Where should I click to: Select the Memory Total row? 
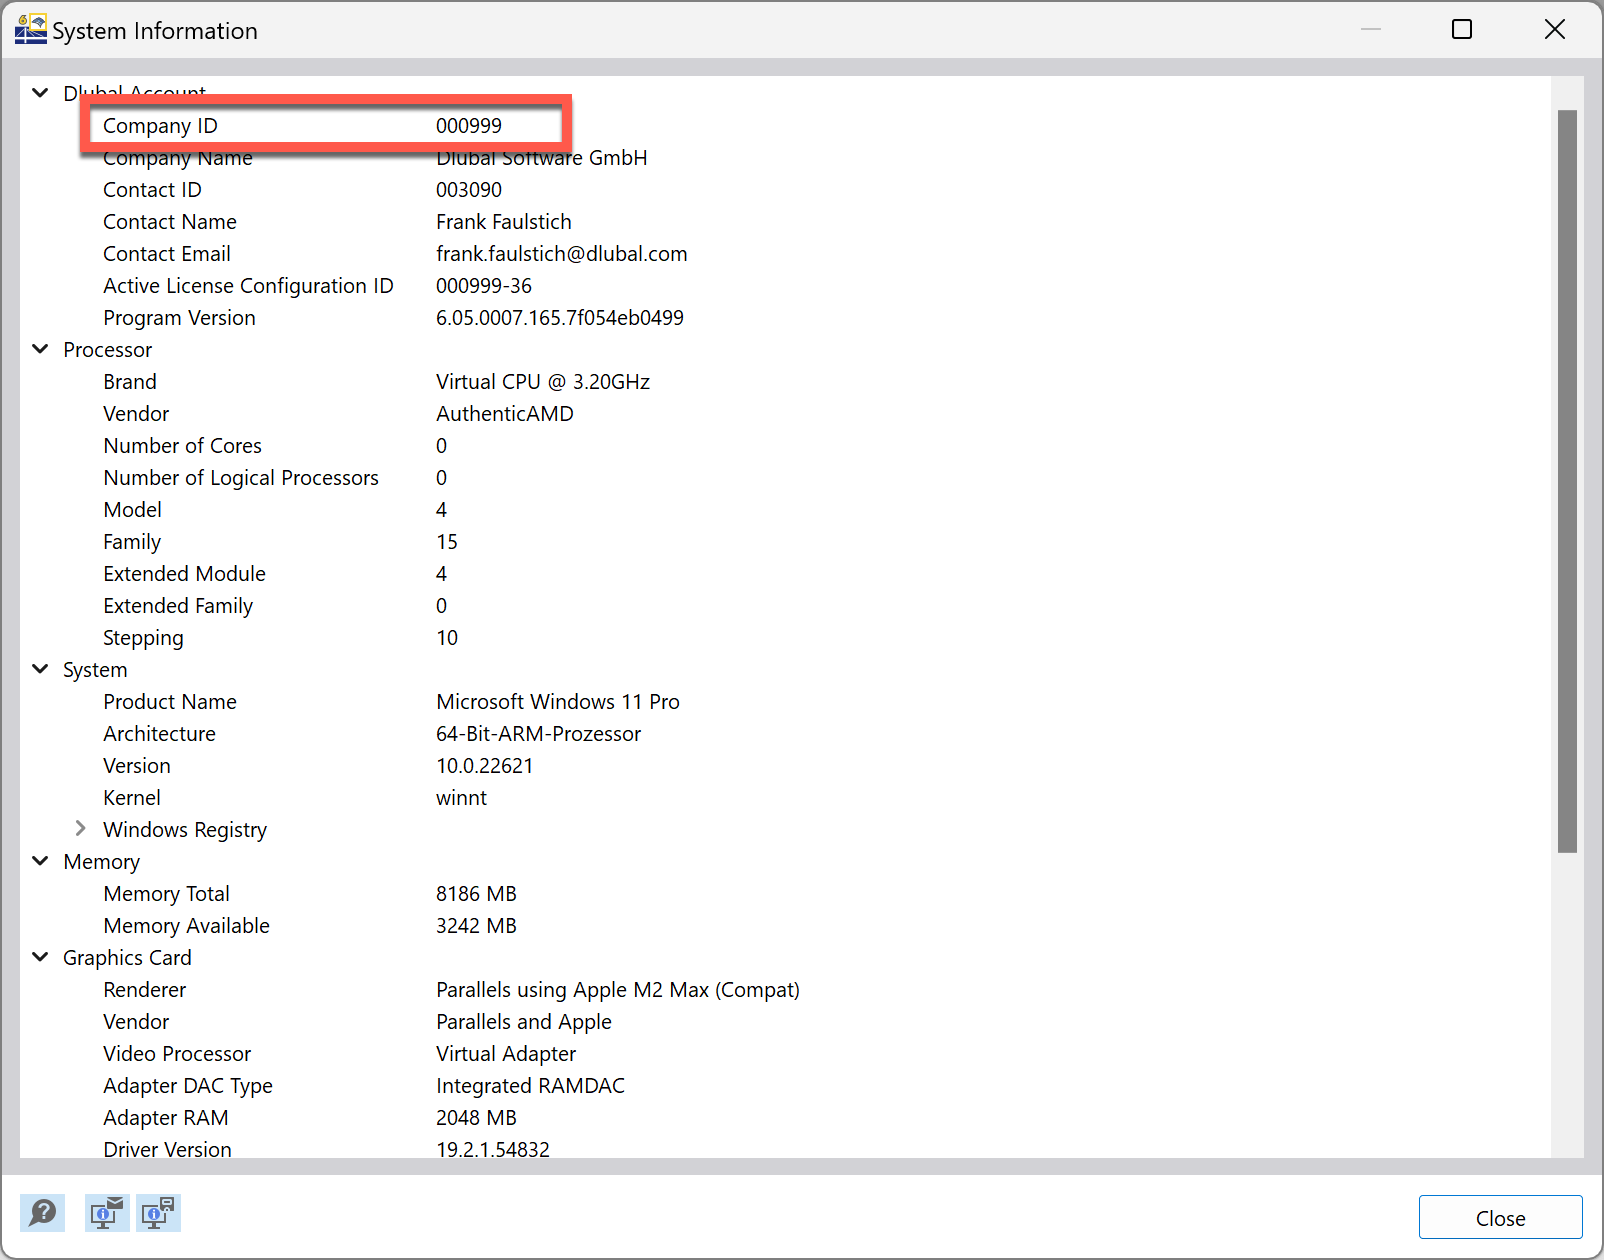[x=785, y=894]
